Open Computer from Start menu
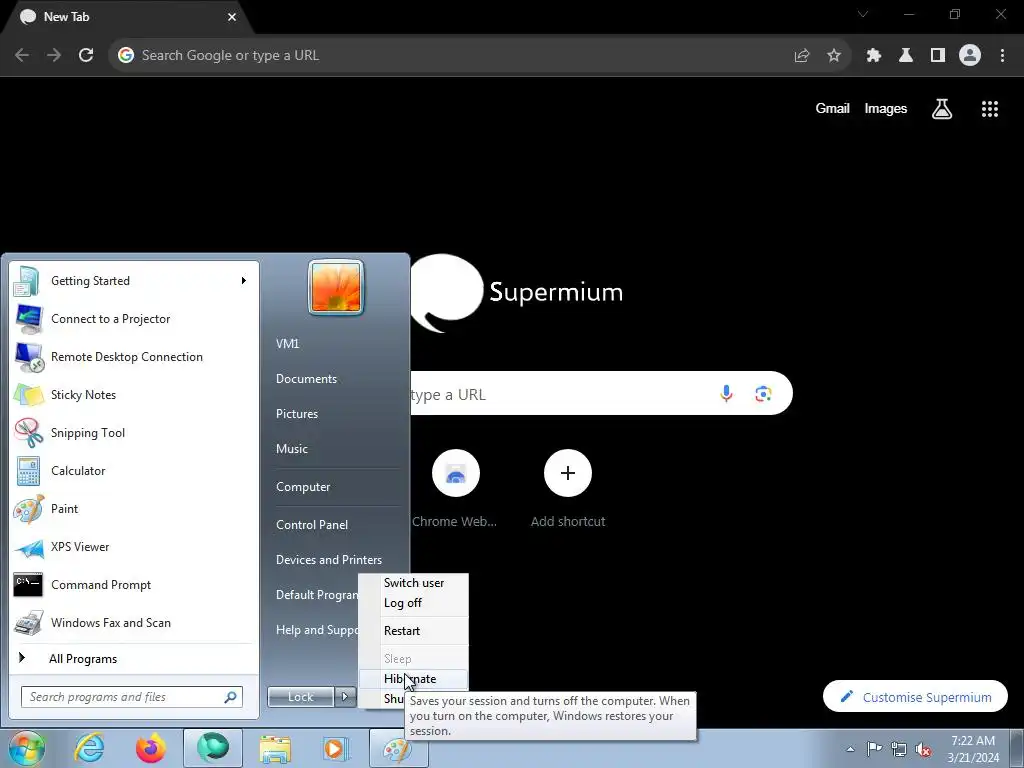Screen dimensions: 1024x768 tap(303, 487)
